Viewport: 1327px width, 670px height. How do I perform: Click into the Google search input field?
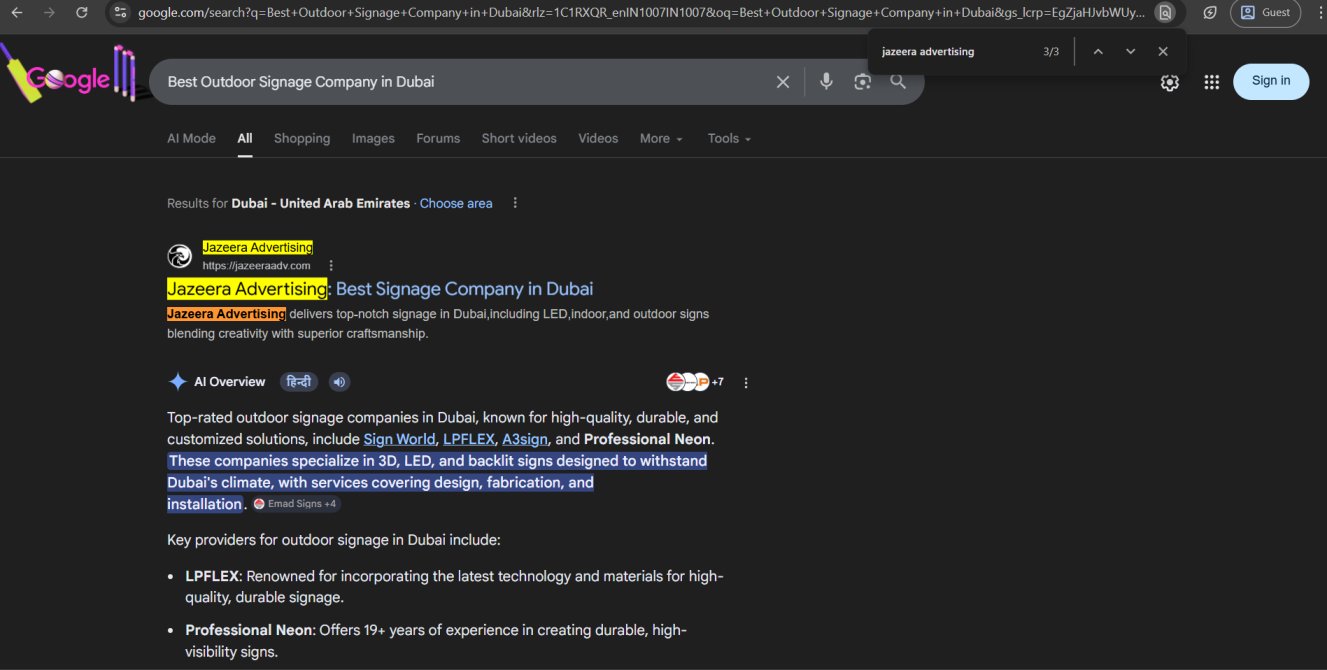coord(460,82)
